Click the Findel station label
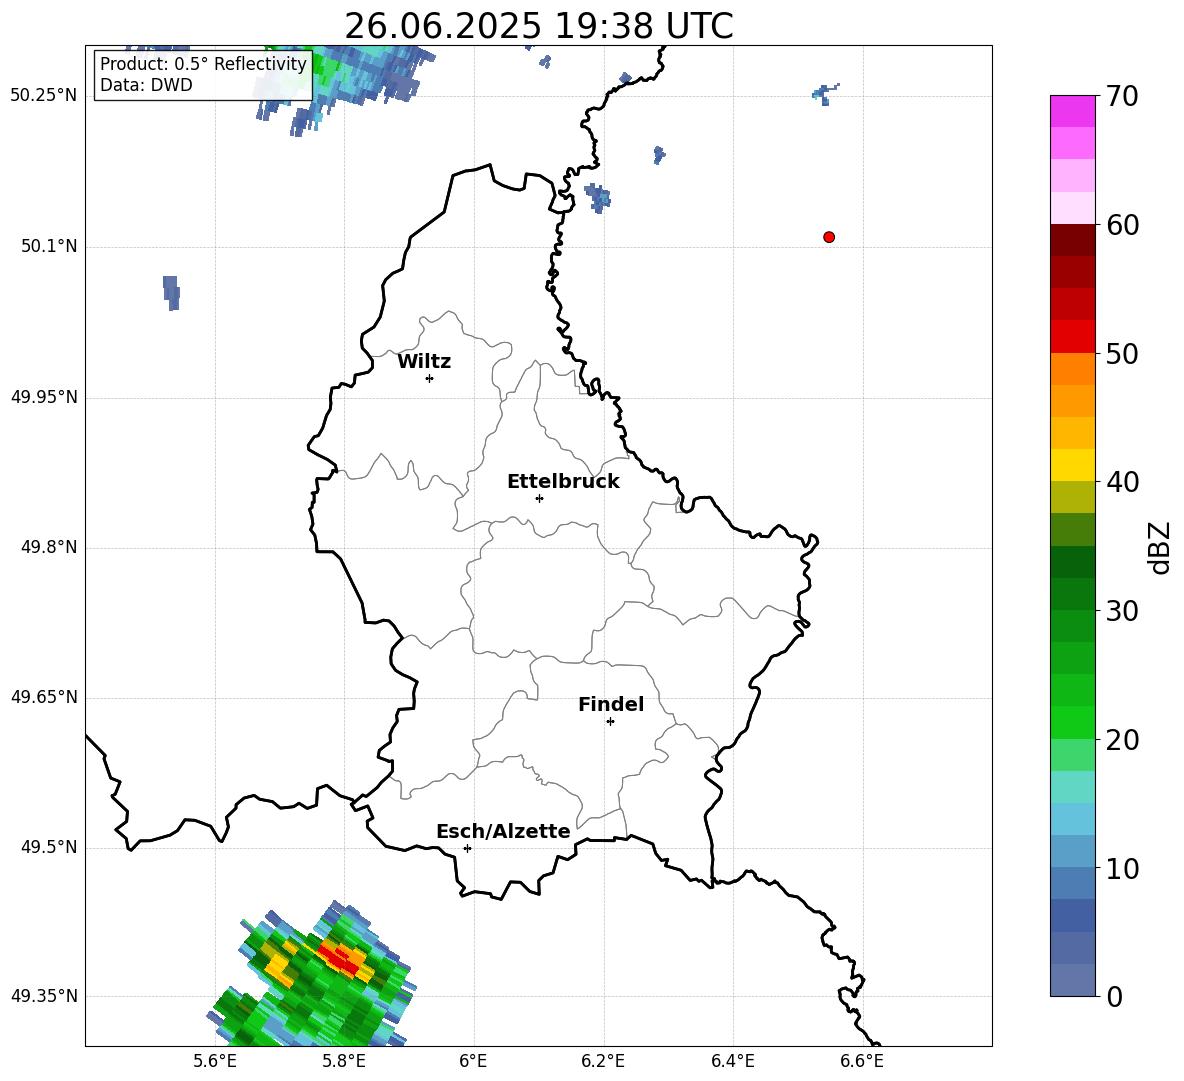 611,704
